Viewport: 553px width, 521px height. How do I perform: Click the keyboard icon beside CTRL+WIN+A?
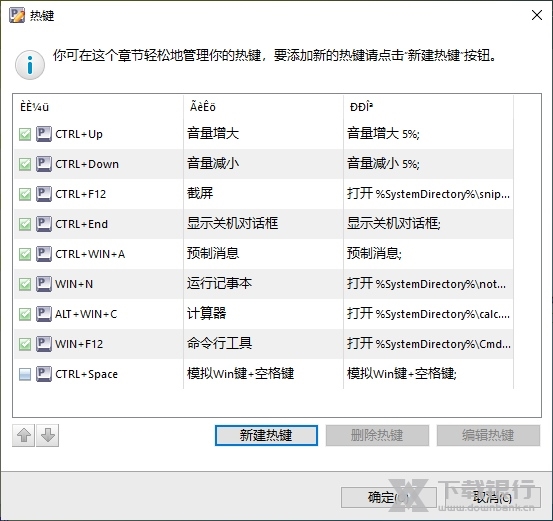pos(44,254)
